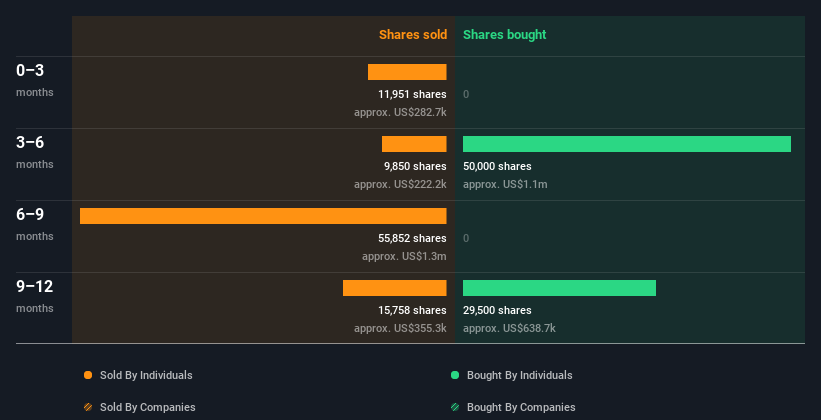Viewport: 821px width, 420px height.
Task: Click the zero bought value in 0–3 months
Action: coord(466,94)
